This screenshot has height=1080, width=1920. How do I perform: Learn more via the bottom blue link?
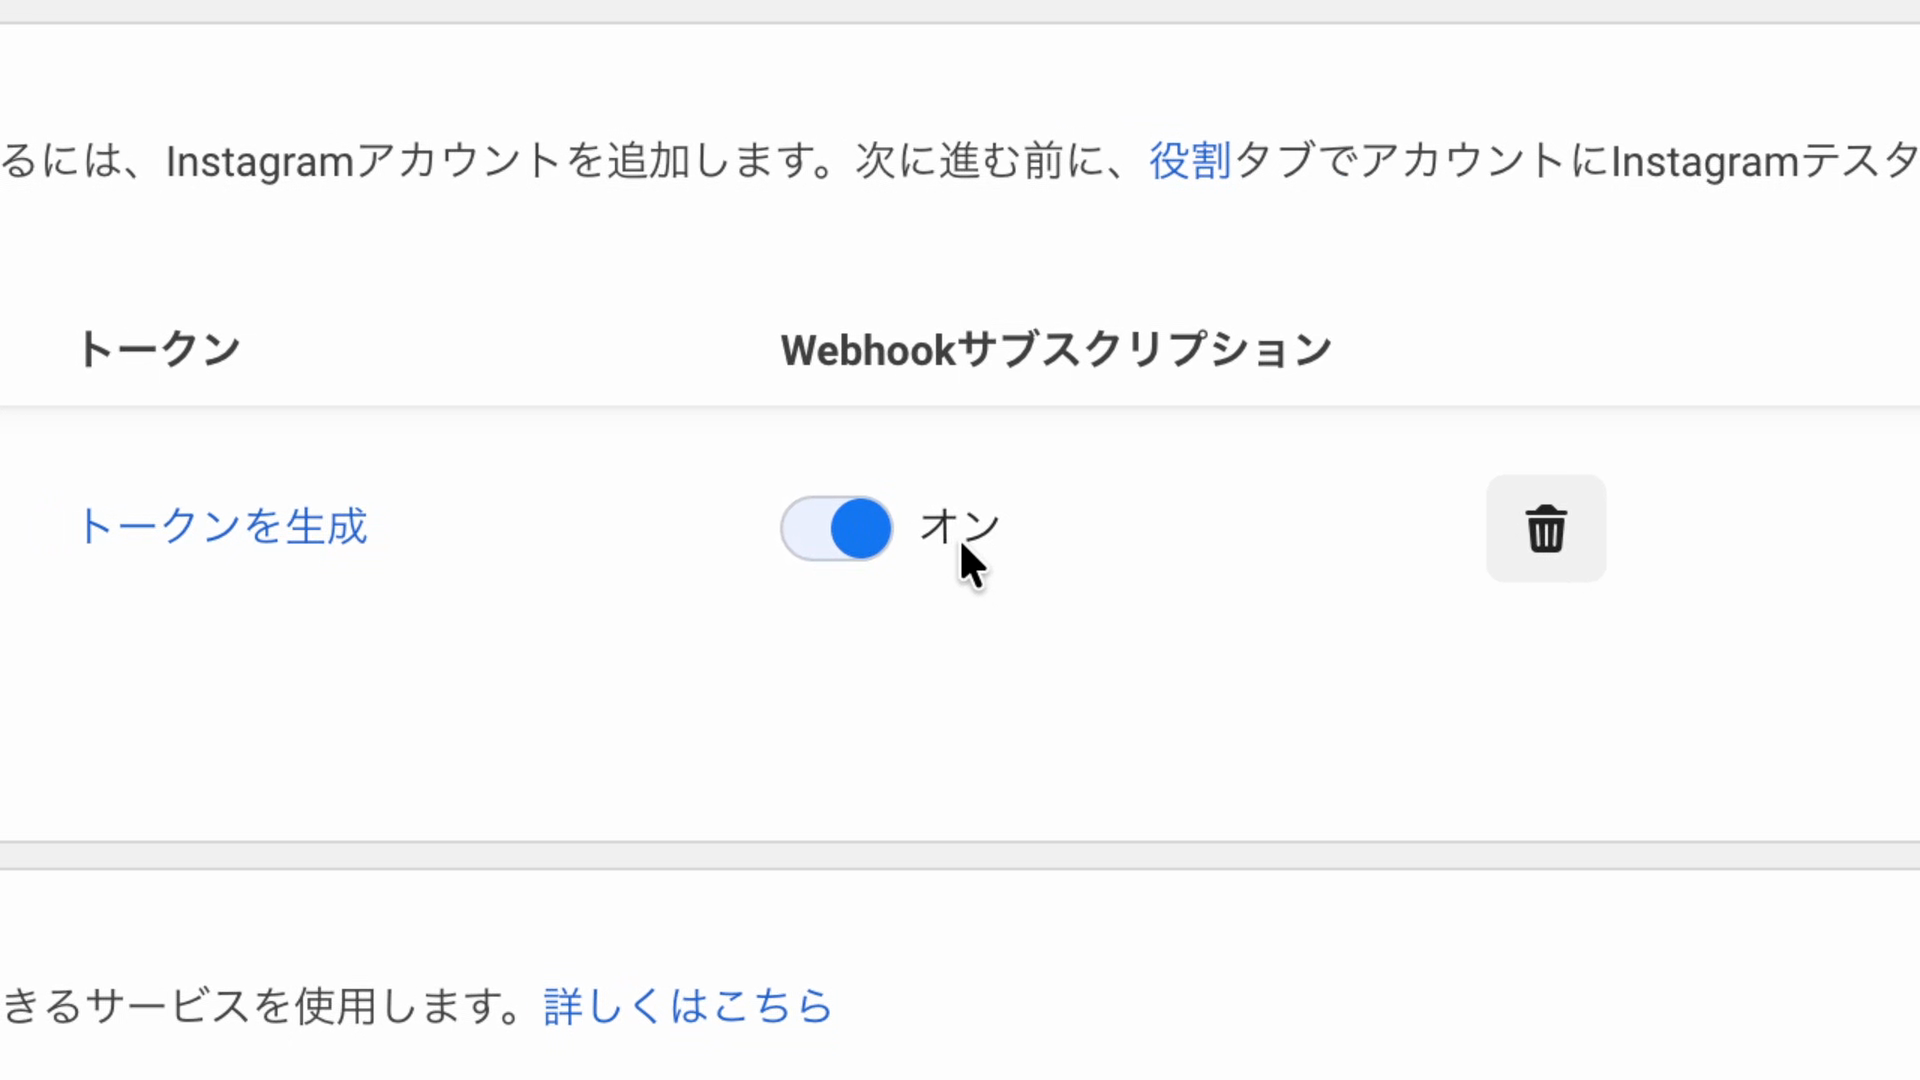[688, 1006]
